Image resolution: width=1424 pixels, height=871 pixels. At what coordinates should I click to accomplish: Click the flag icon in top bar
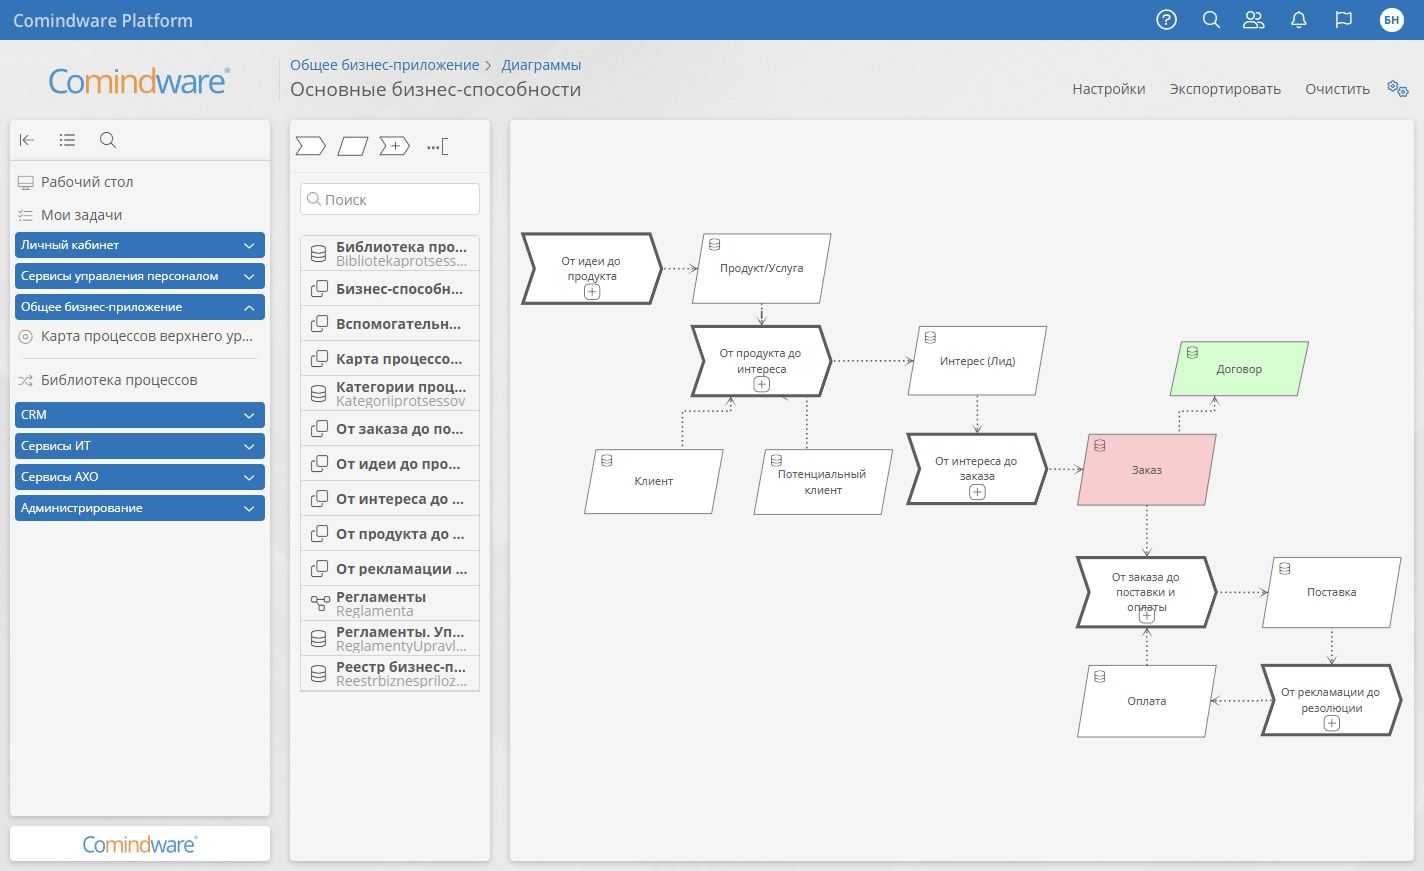[1344, 20]
